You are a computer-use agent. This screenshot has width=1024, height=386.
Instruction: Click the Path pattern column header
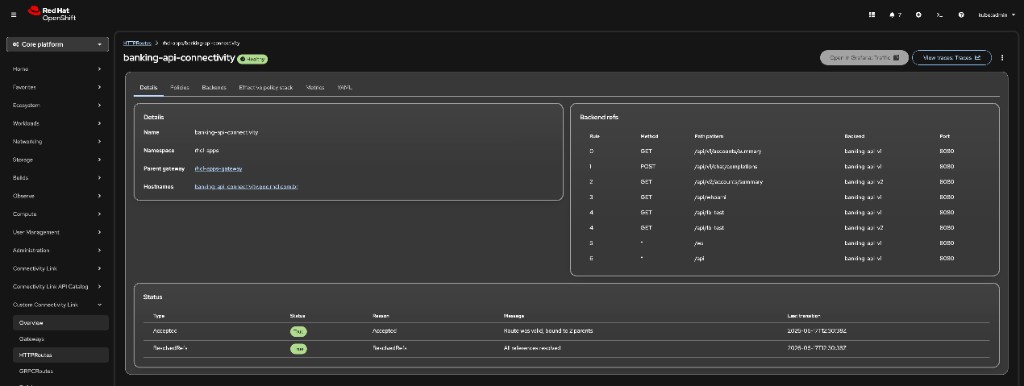pos(709,137)
